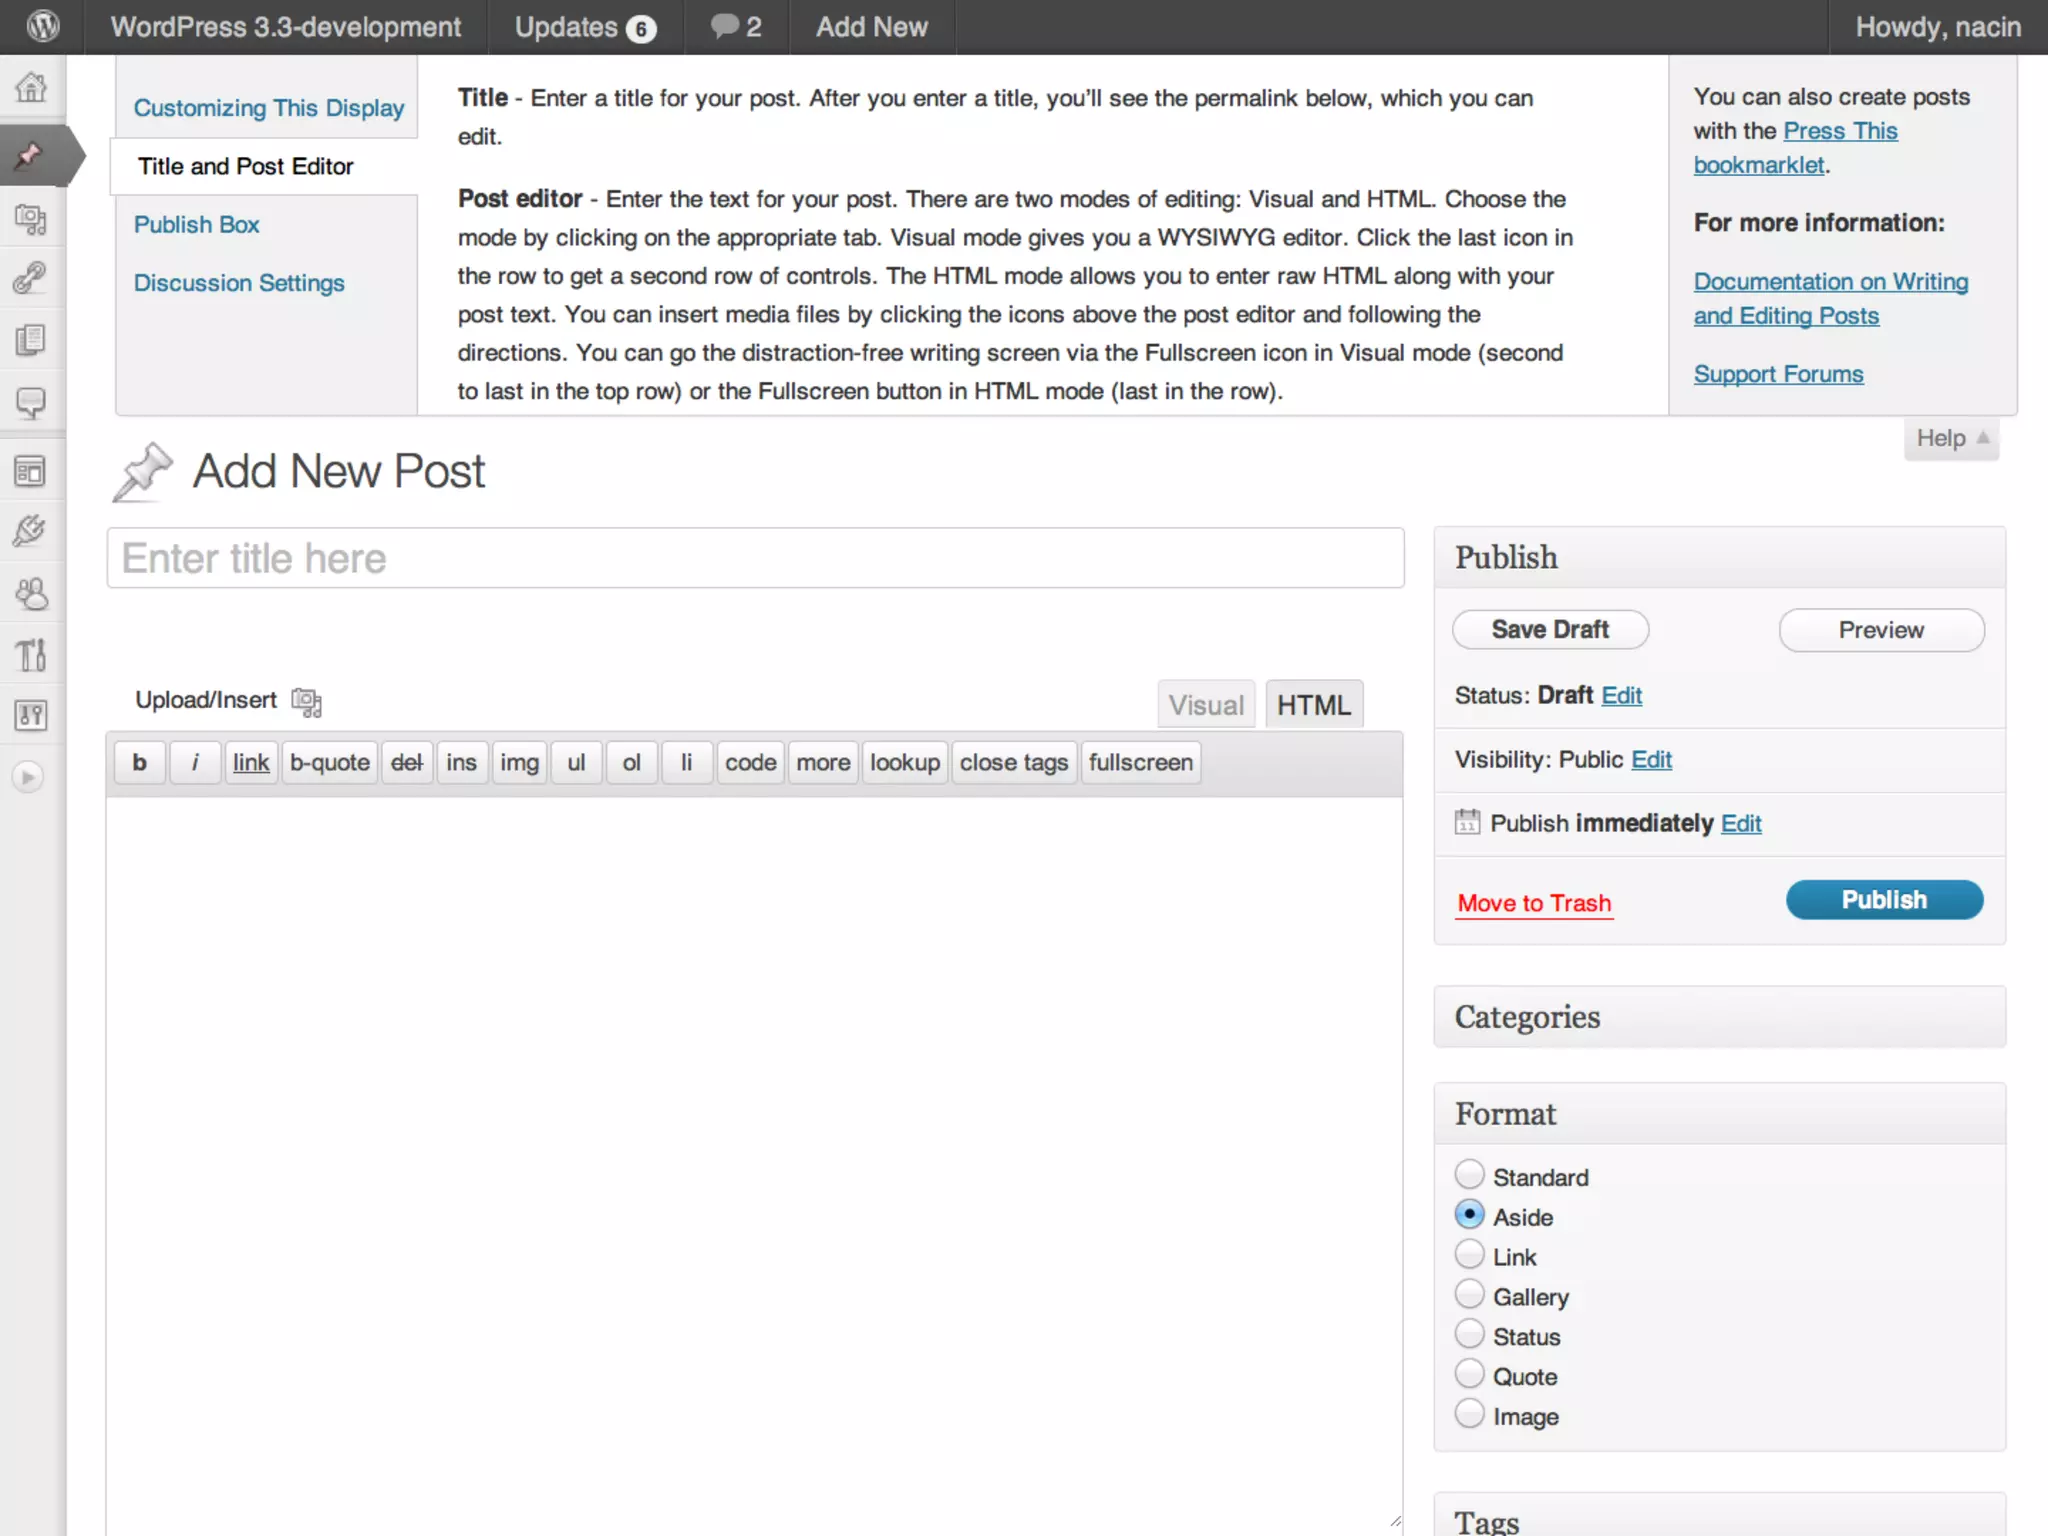This screenshot has width=2048, height=1536.
Task: Click the Upload/Insert media icon
Action: click(x=306, y=702)
